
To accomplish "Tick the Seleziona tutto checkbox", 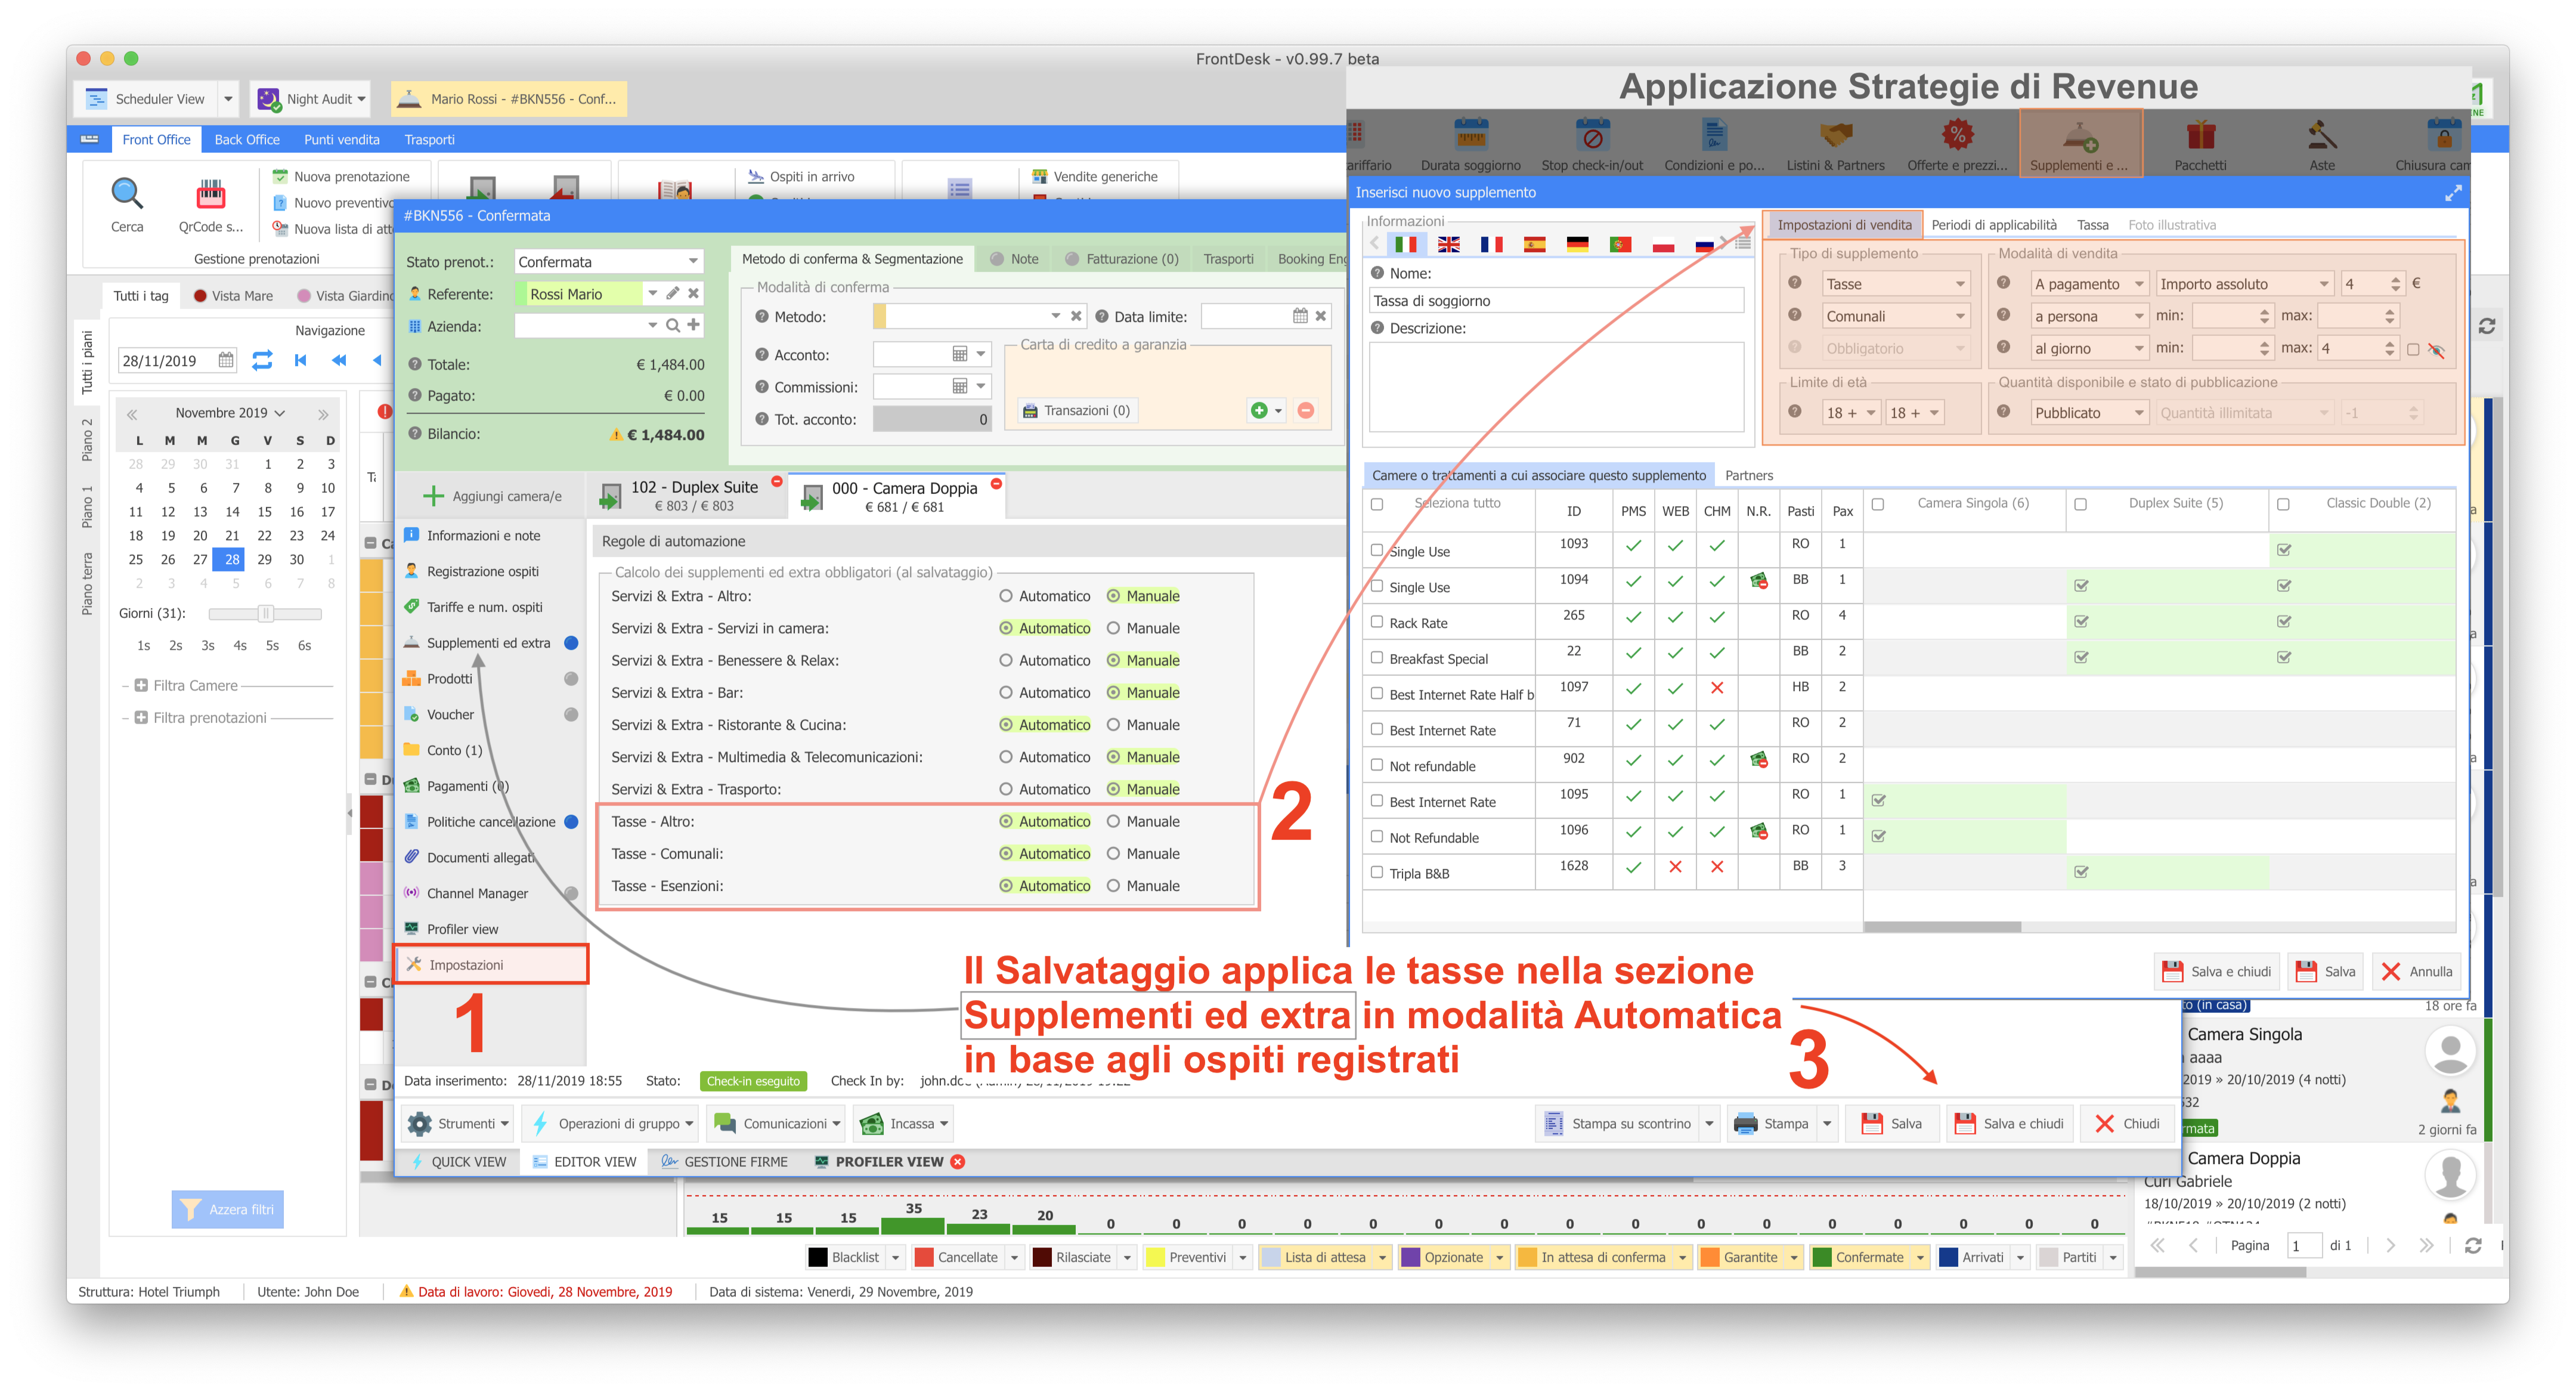I will click(x=1377, y=504).
